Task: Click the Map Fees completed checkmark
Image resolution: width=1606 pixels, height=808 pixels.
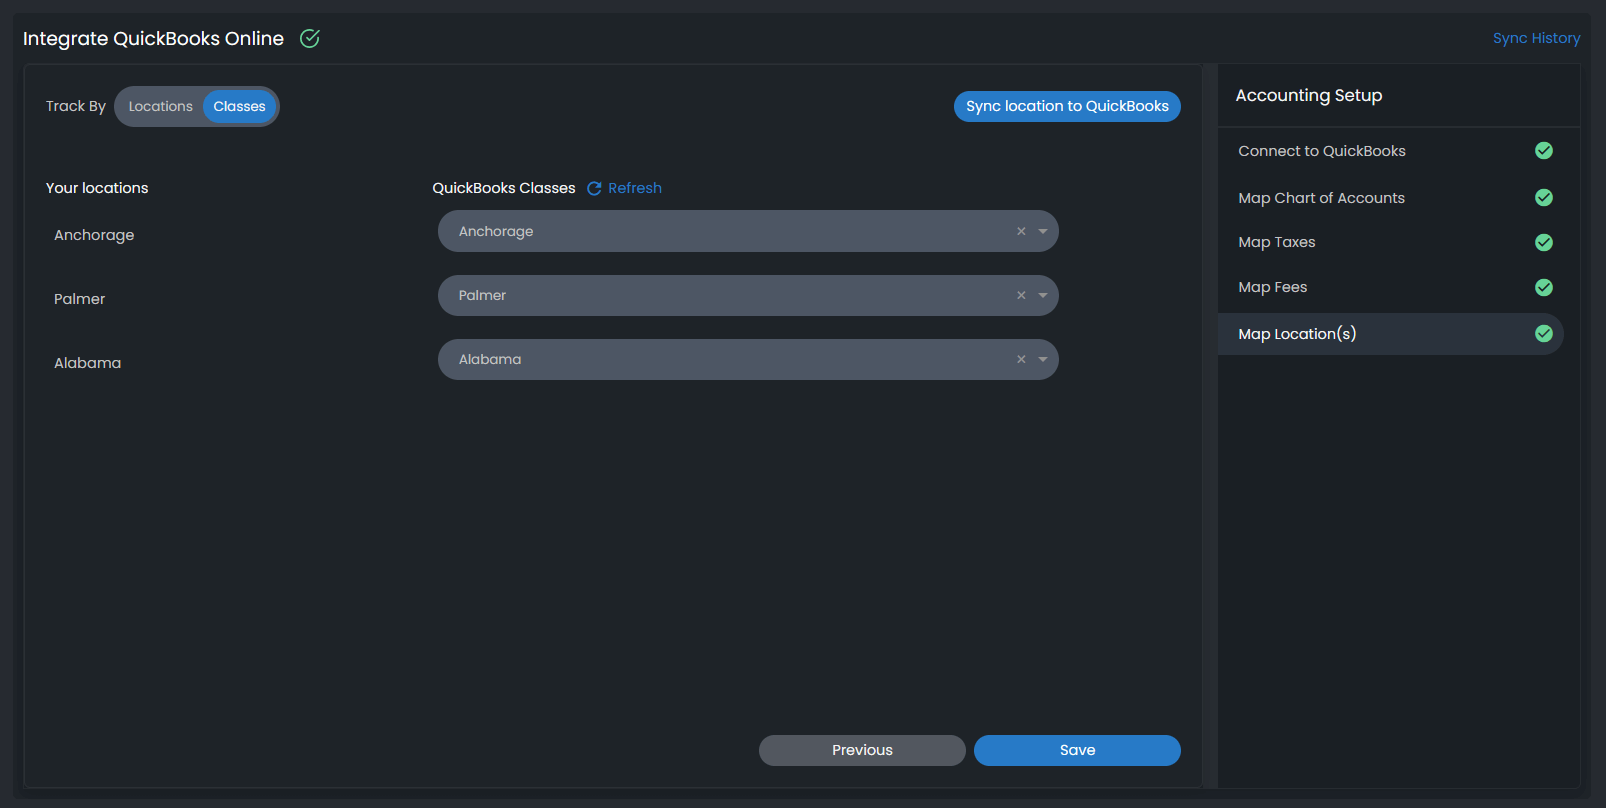Action: tap(1544, 287)
